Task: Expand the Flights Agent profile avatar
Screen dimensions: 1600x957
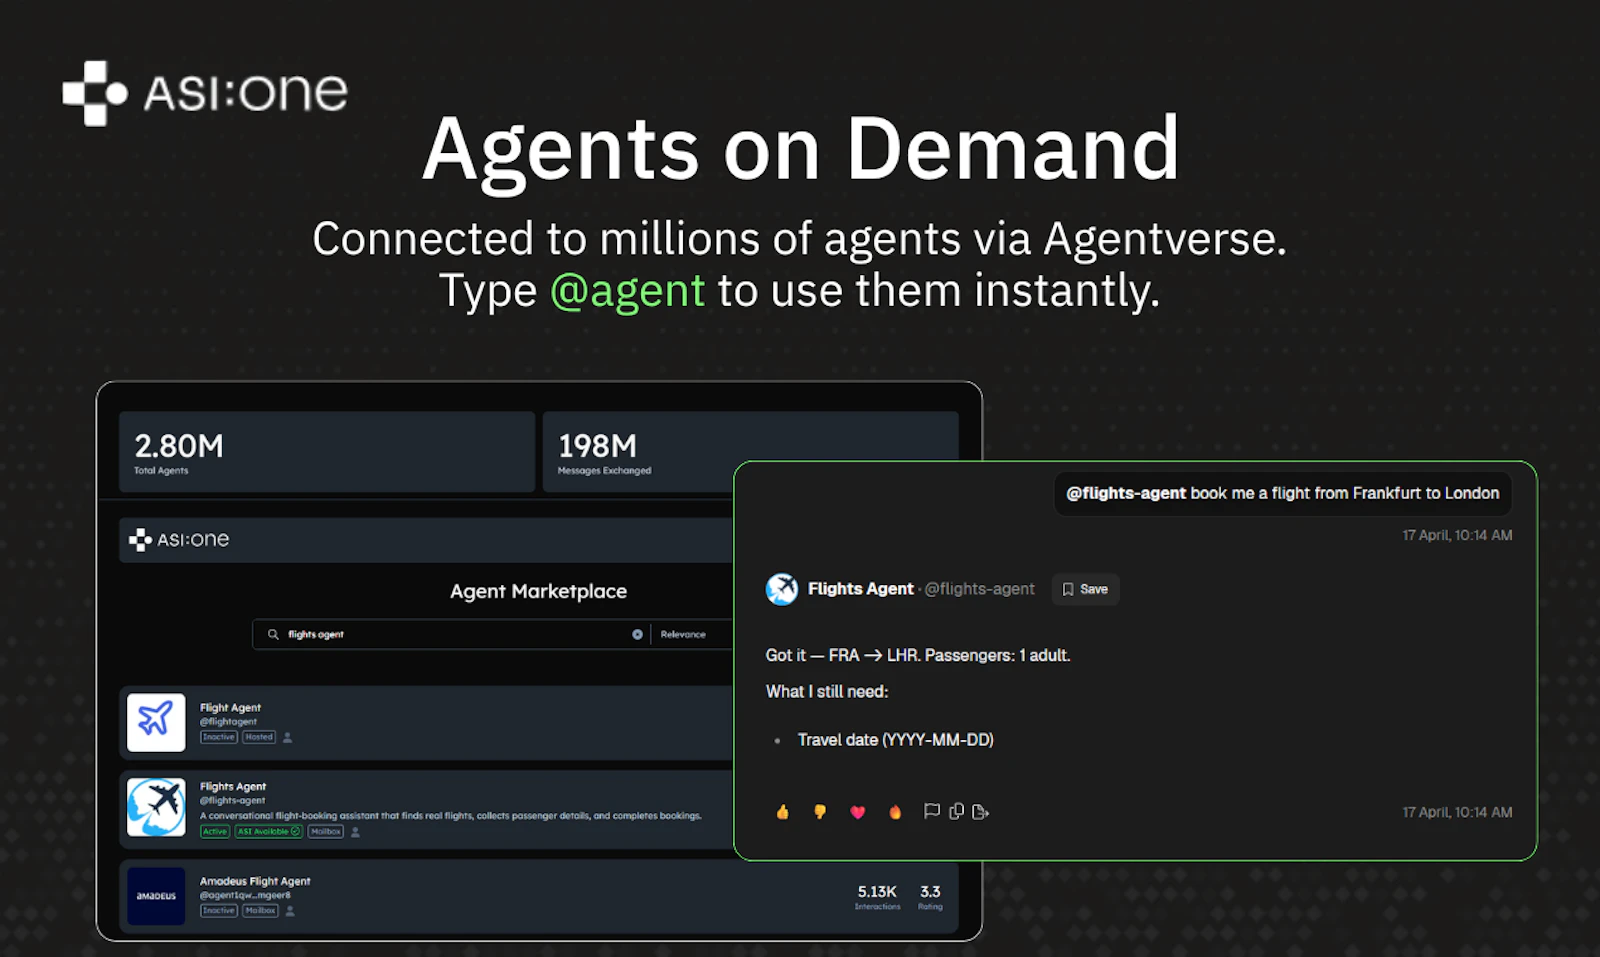Action: click(782, 589)
